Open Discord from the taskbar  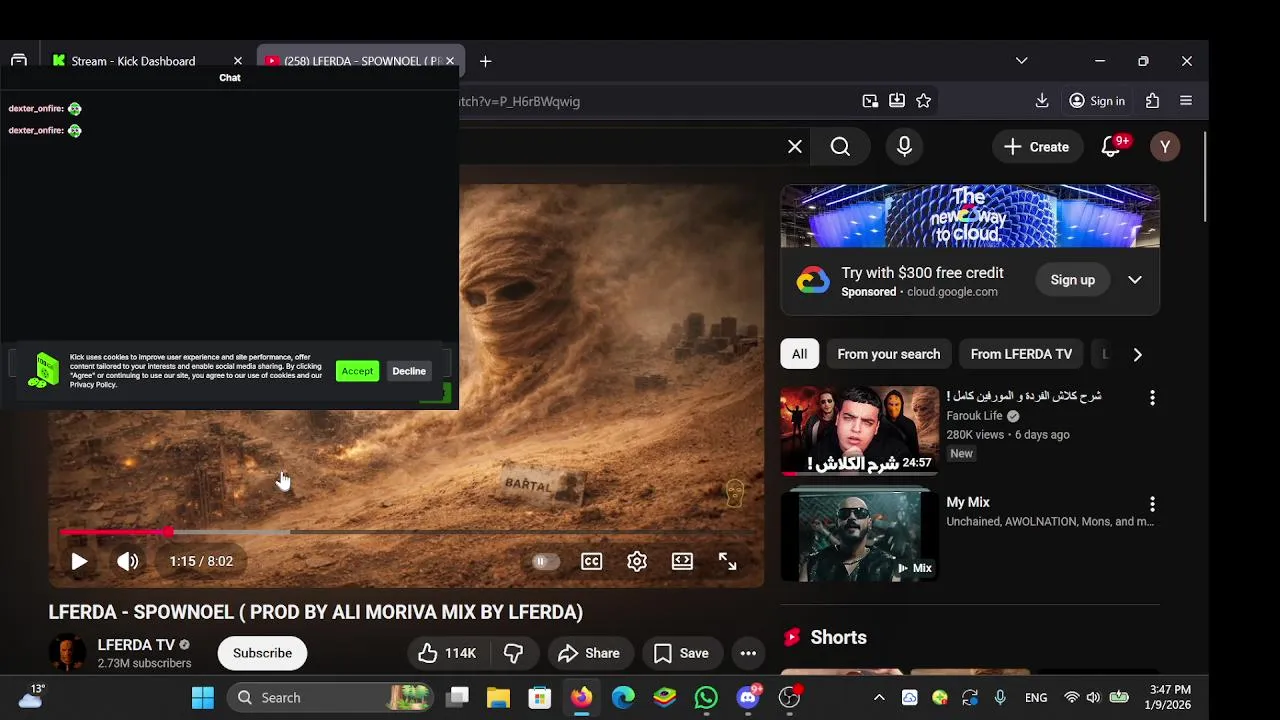click(748, 698)
